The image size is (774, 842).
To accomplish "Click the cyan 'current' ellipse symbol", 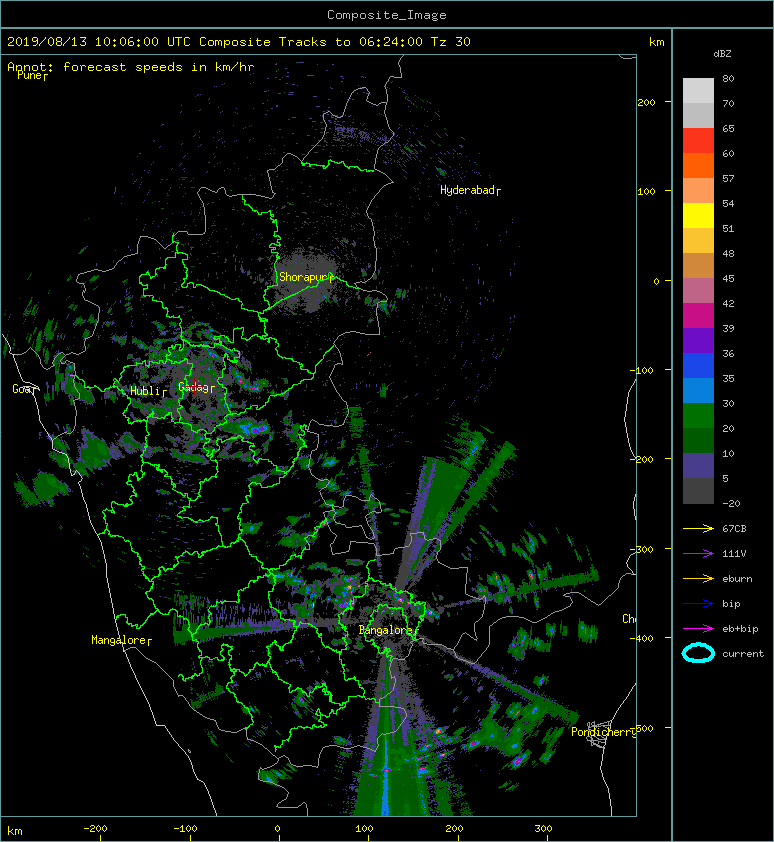I will pyautogui.click(x=698, y=653).
